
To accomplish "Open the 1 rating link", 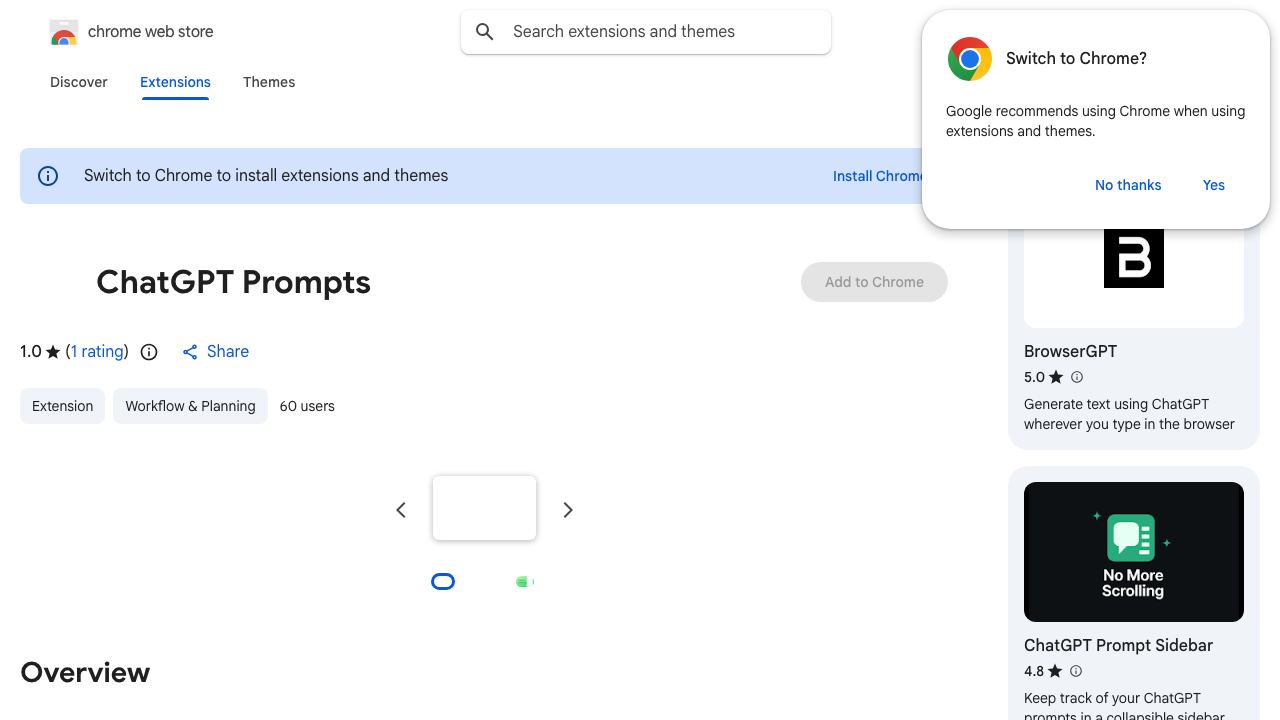I will [97, 352].
